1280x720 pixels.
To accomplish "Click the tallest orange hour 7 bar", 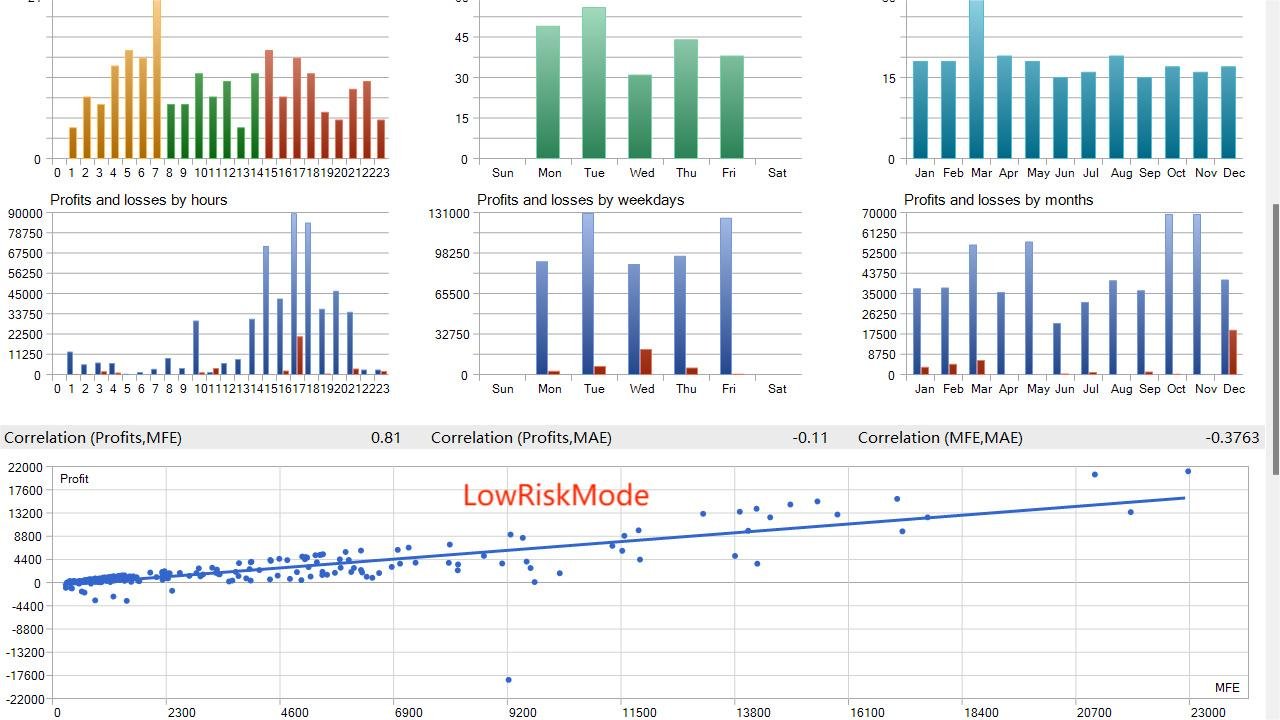I will coord(157,80).
